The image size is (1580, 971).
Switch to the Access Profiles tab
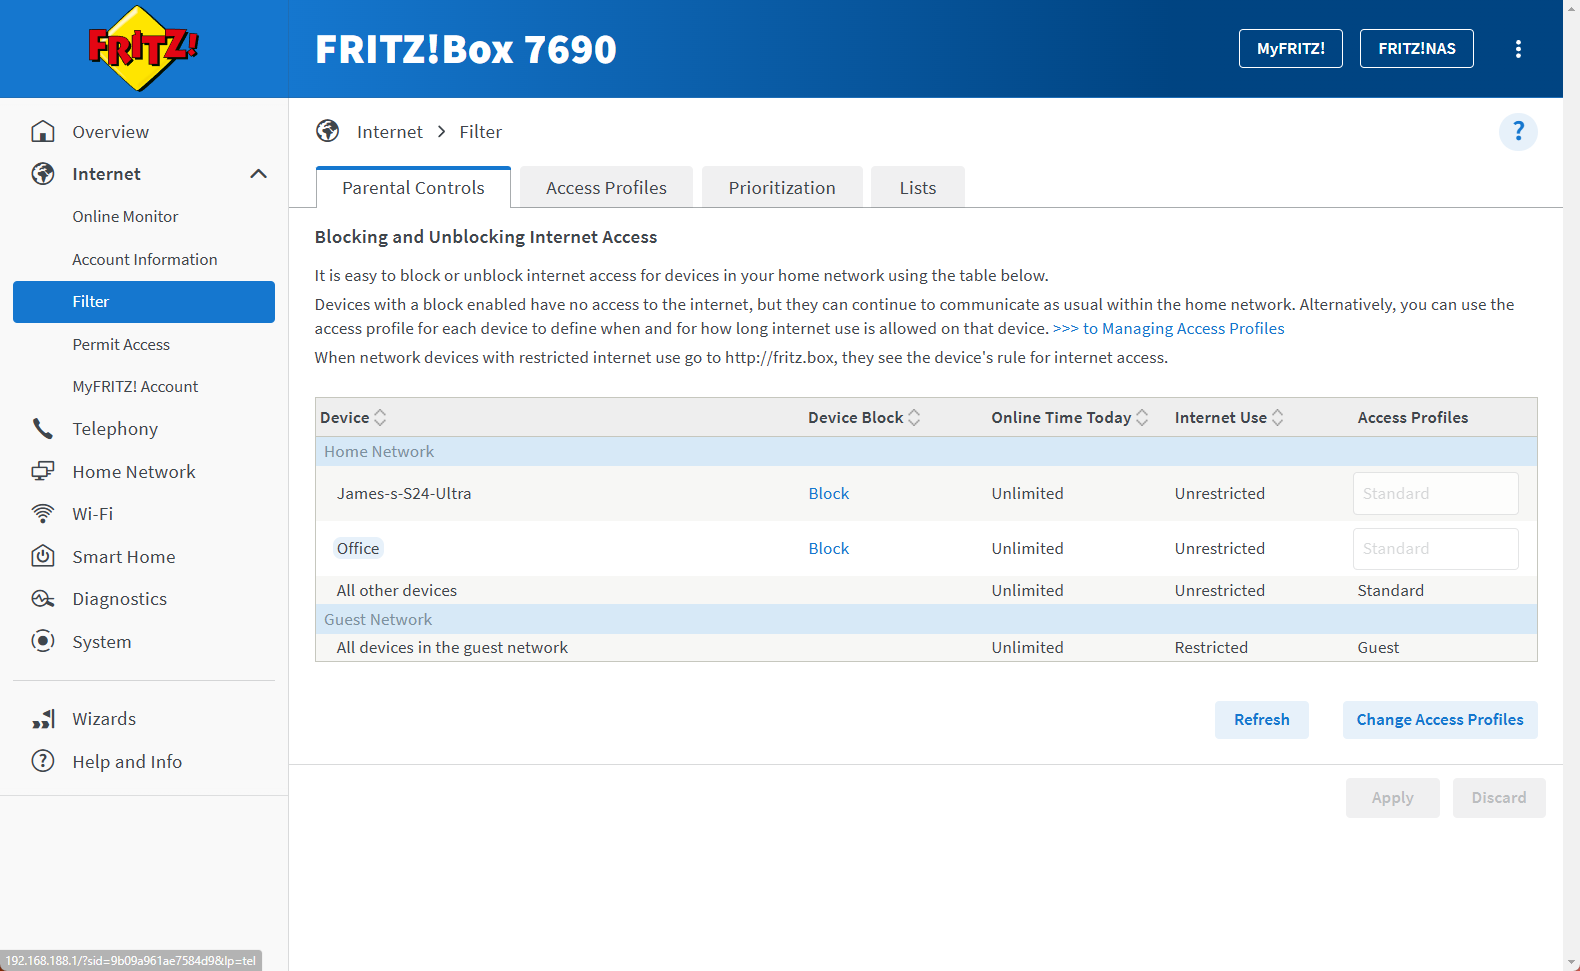coord(606,188)
